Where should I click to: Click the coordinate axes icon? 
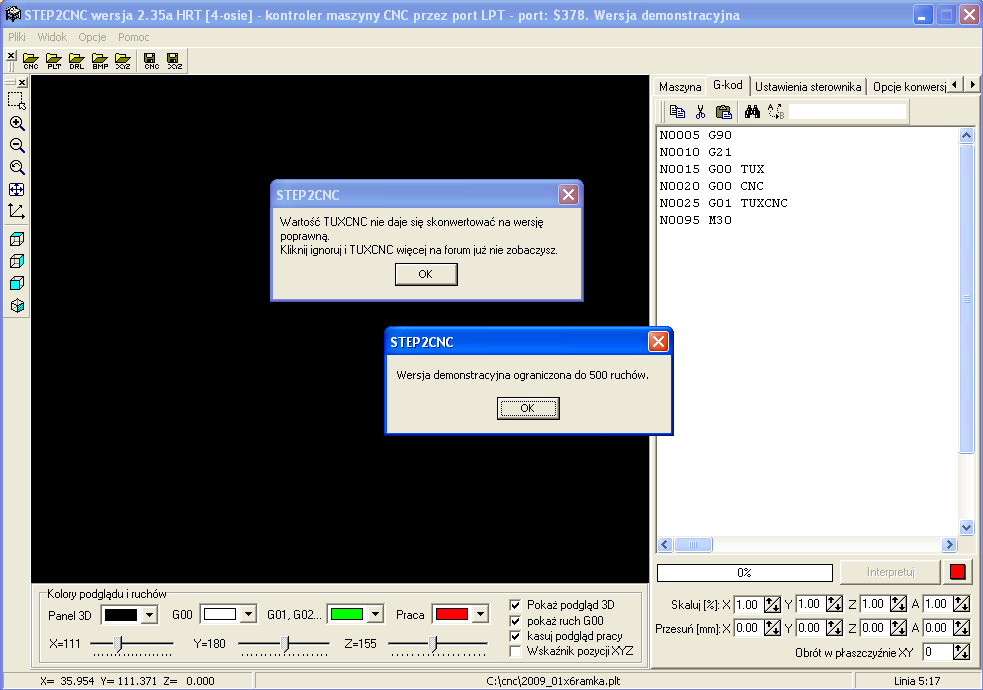tap(17, 211)
